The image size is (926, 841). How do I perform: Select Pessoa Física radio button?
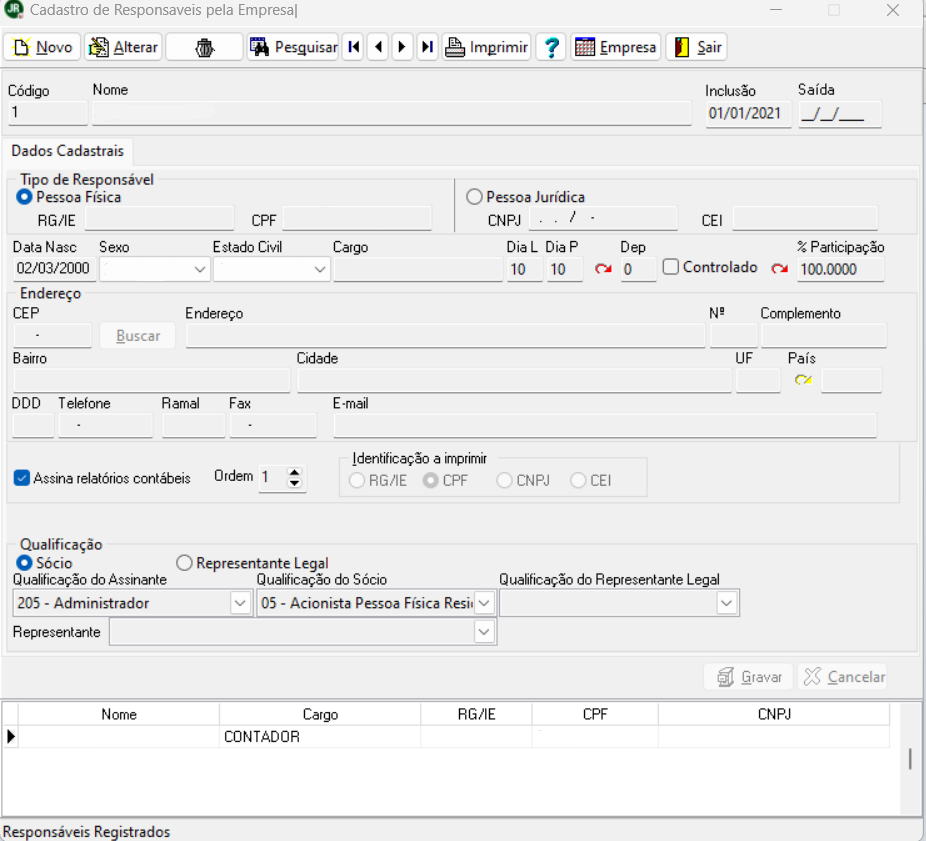24,197
